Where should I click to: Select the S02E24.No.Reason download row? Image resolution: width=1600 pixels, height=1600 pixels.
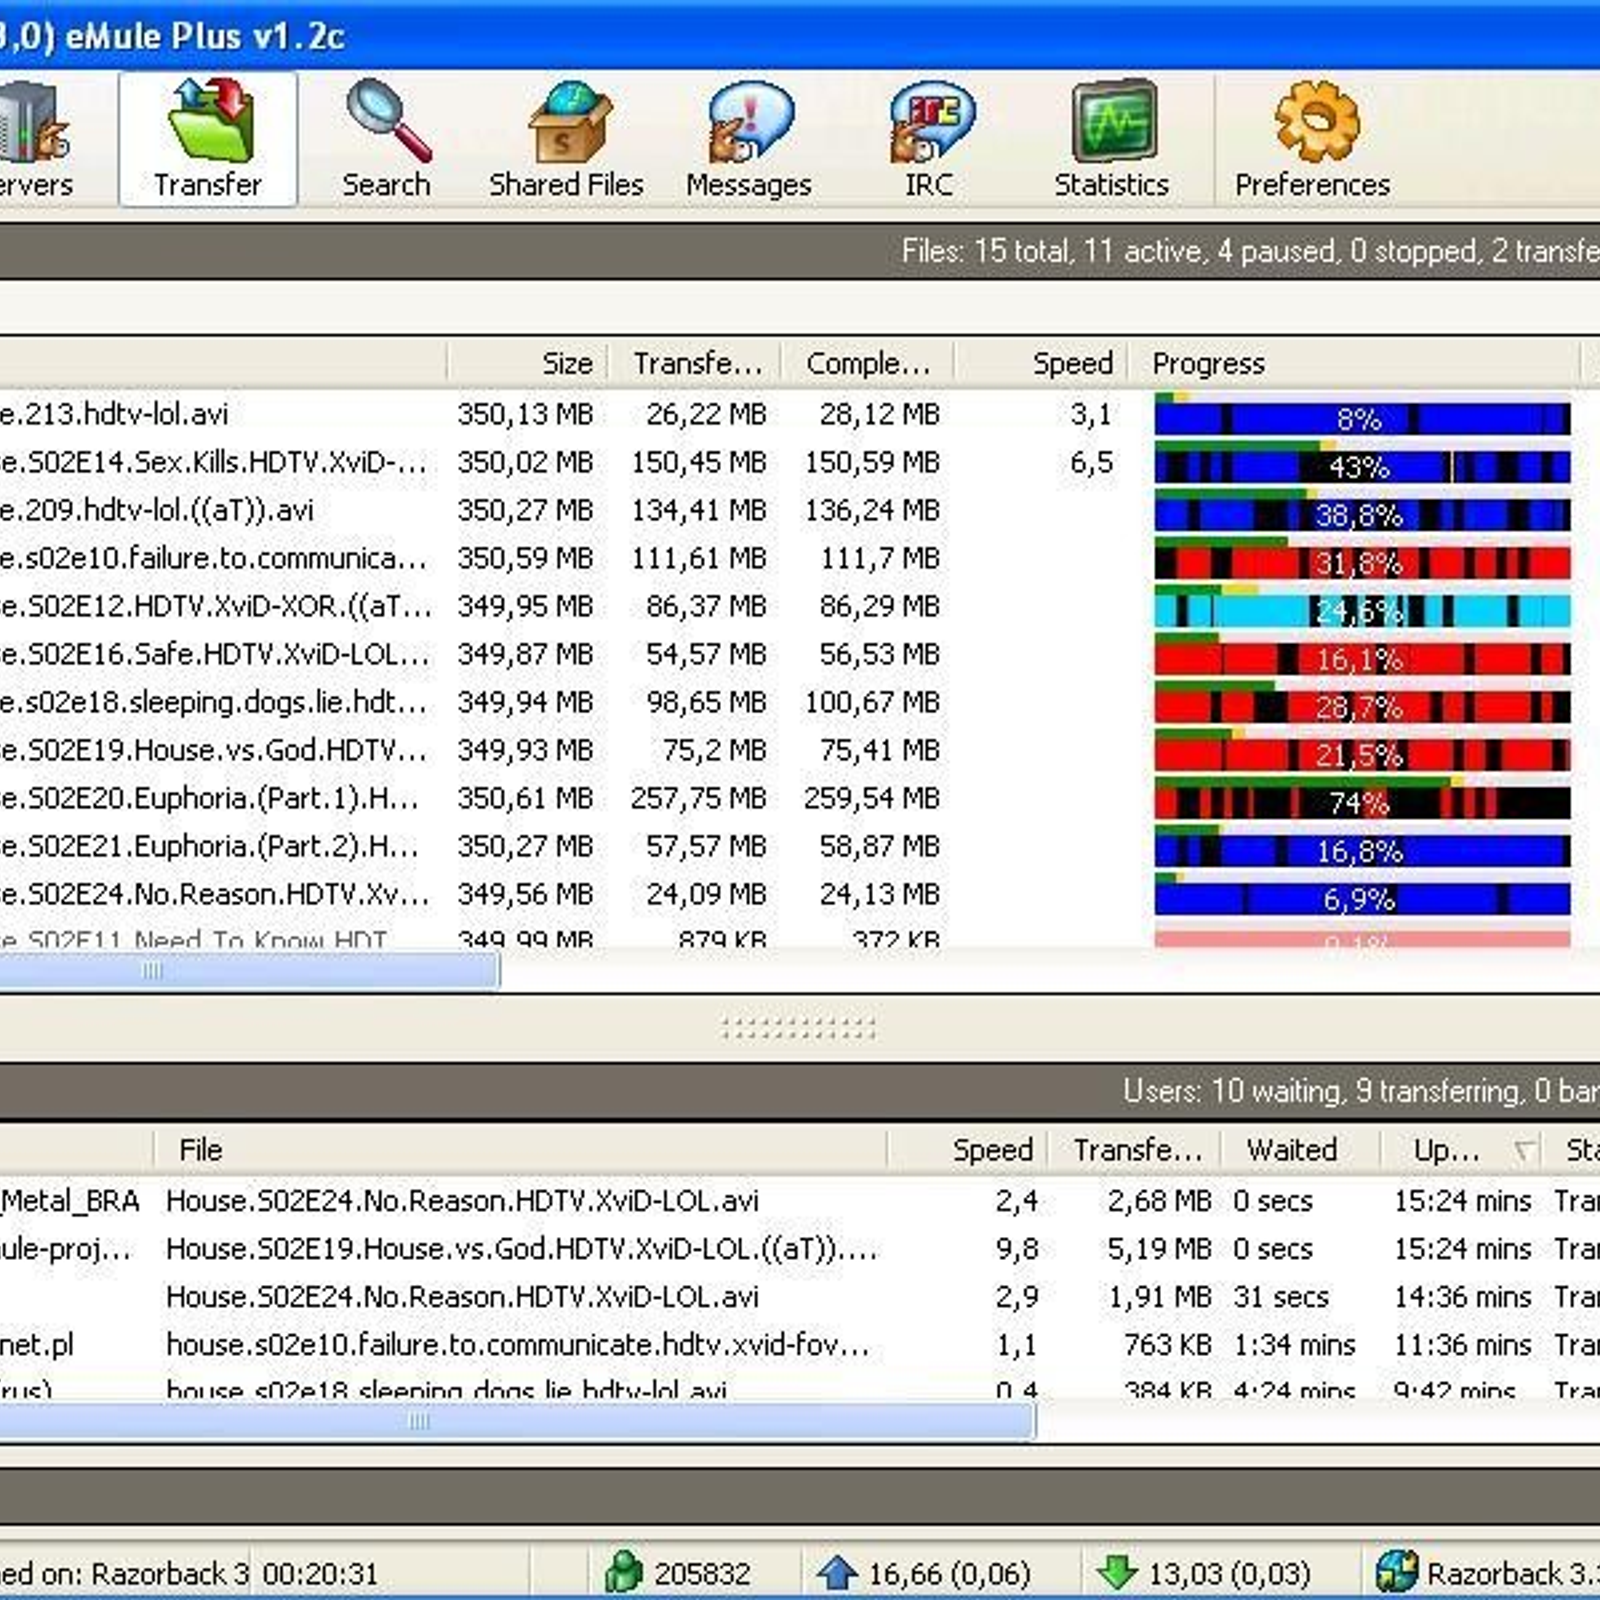[x=800, y=894]
